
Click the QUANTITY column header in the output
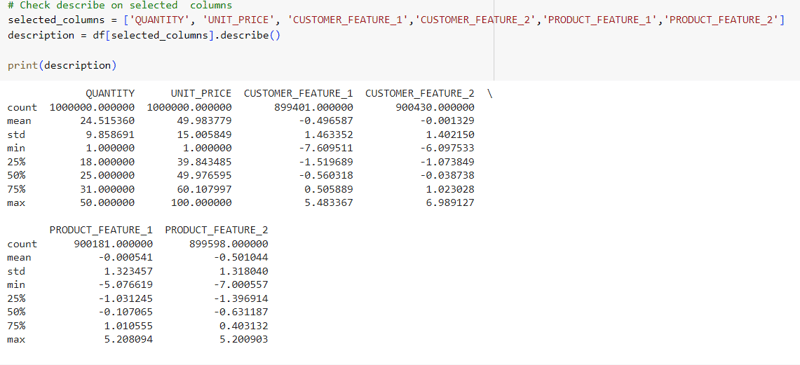[x=110, y=93]
